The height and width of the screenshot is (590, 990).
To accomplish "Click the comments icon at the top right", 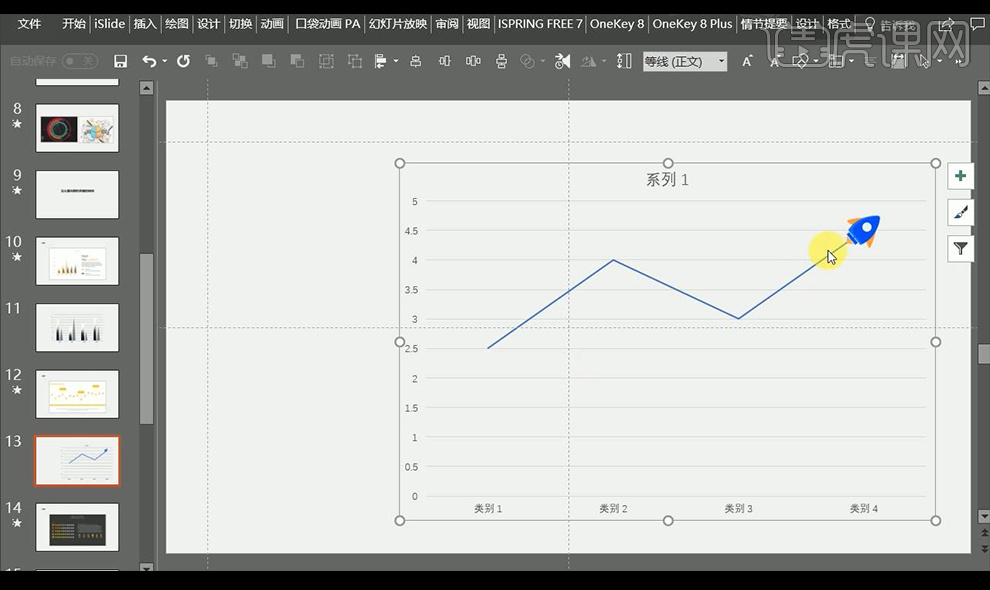I will point(977,23).
